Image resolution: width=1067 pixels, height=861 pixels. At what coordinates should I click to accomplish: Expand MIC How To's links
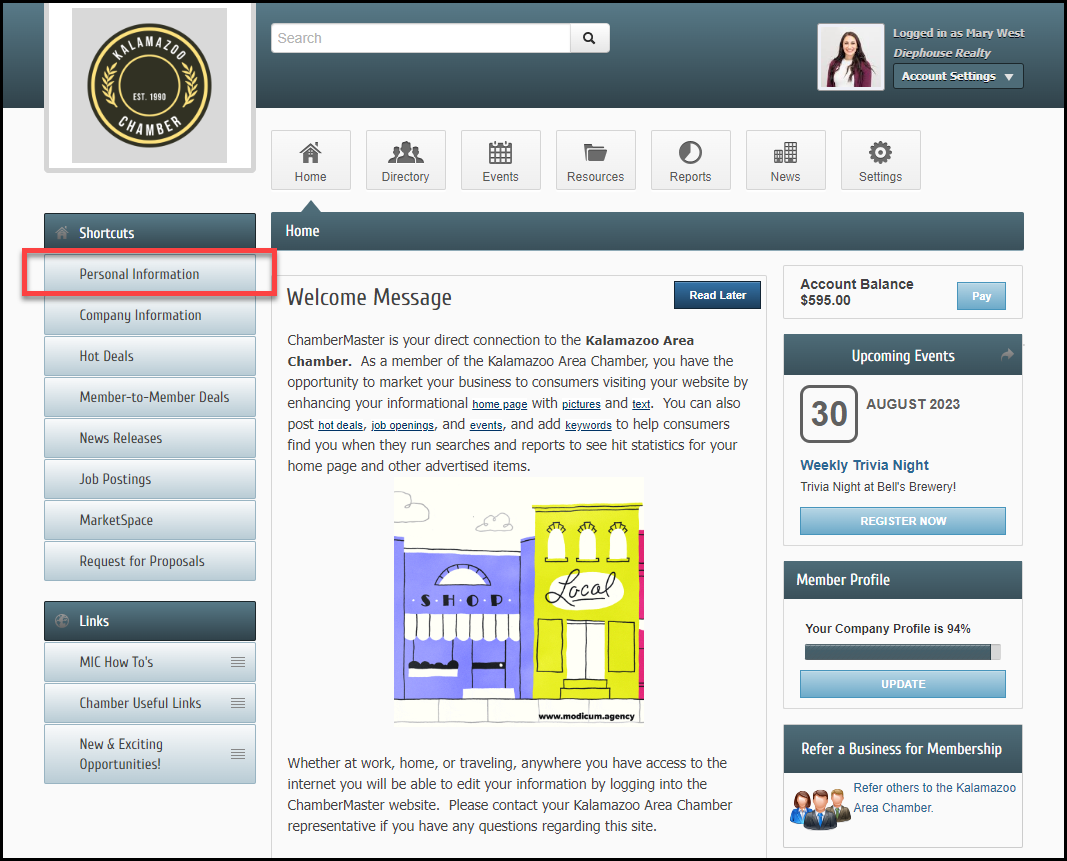pos(150,662)
